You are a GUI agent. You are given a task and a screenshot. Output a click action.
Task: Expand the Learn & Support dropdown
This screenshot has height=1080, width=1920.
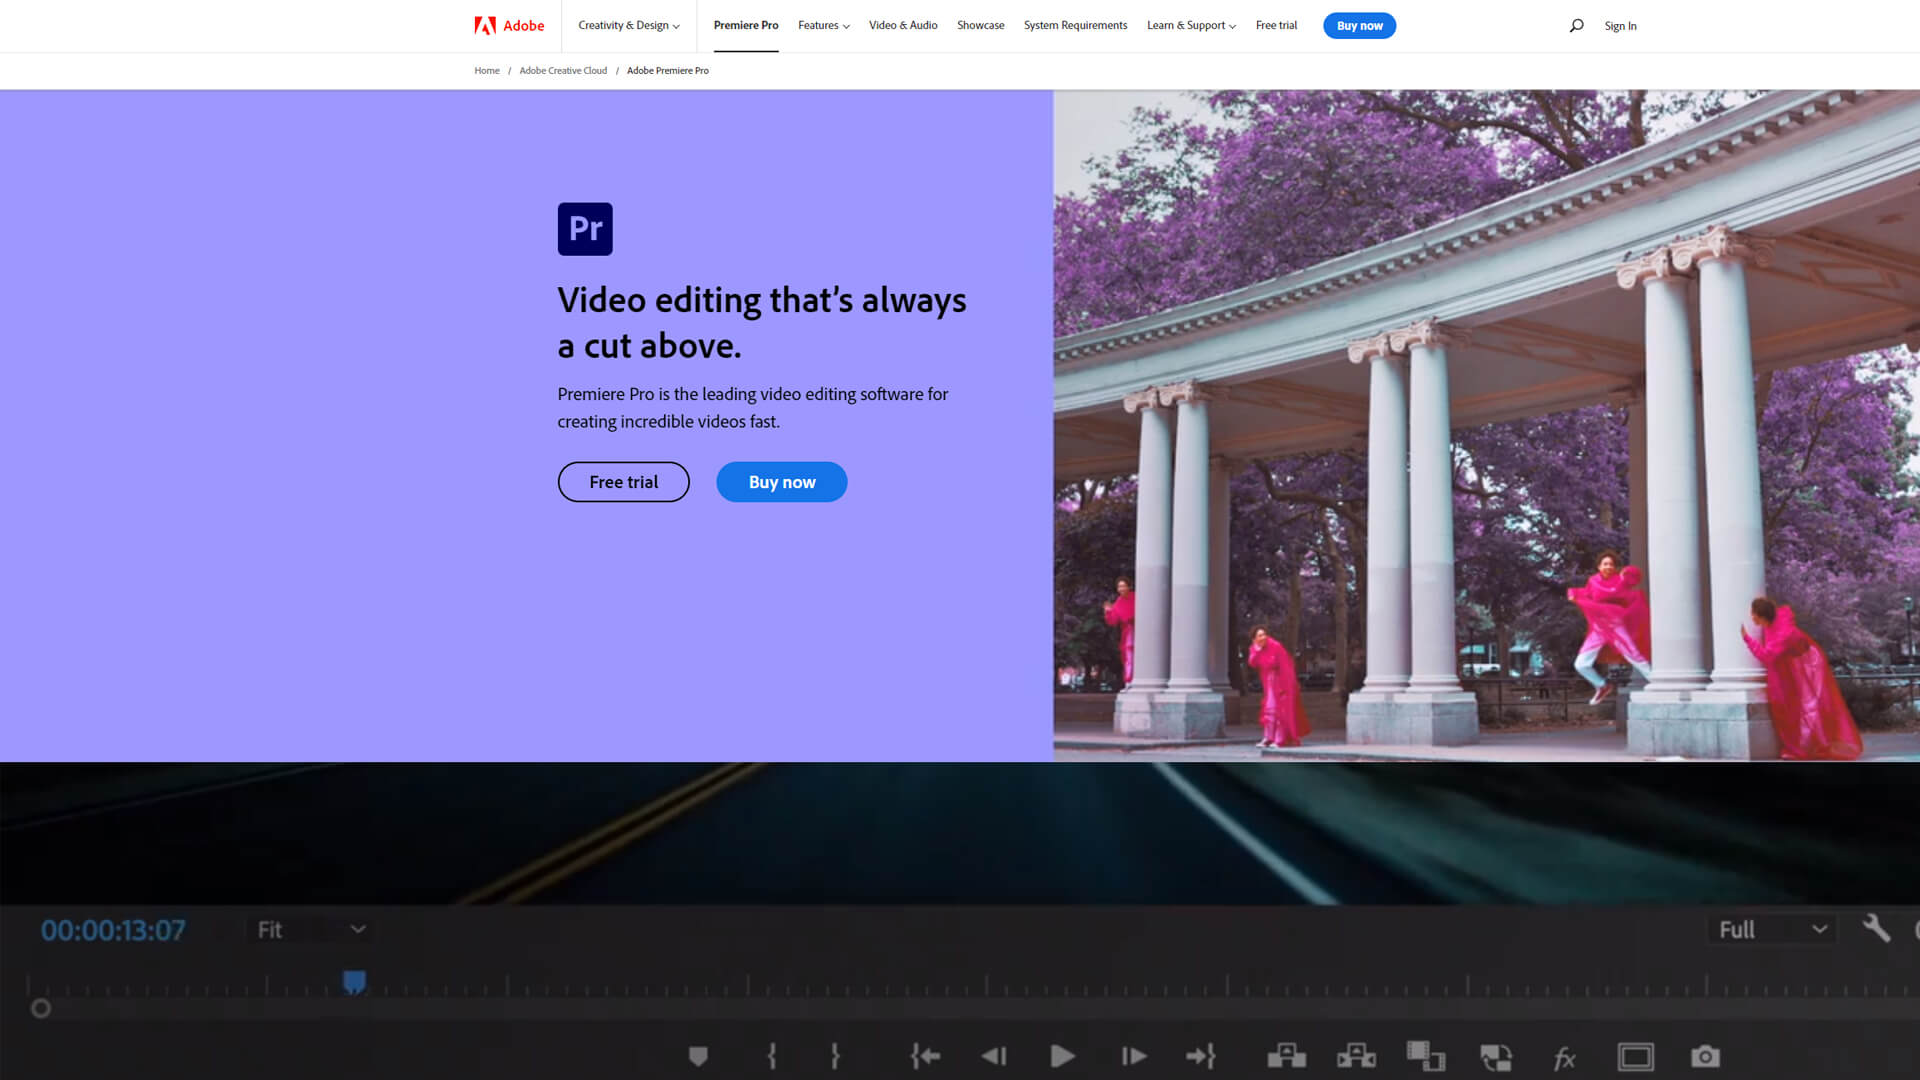[x=1191, y=26]
